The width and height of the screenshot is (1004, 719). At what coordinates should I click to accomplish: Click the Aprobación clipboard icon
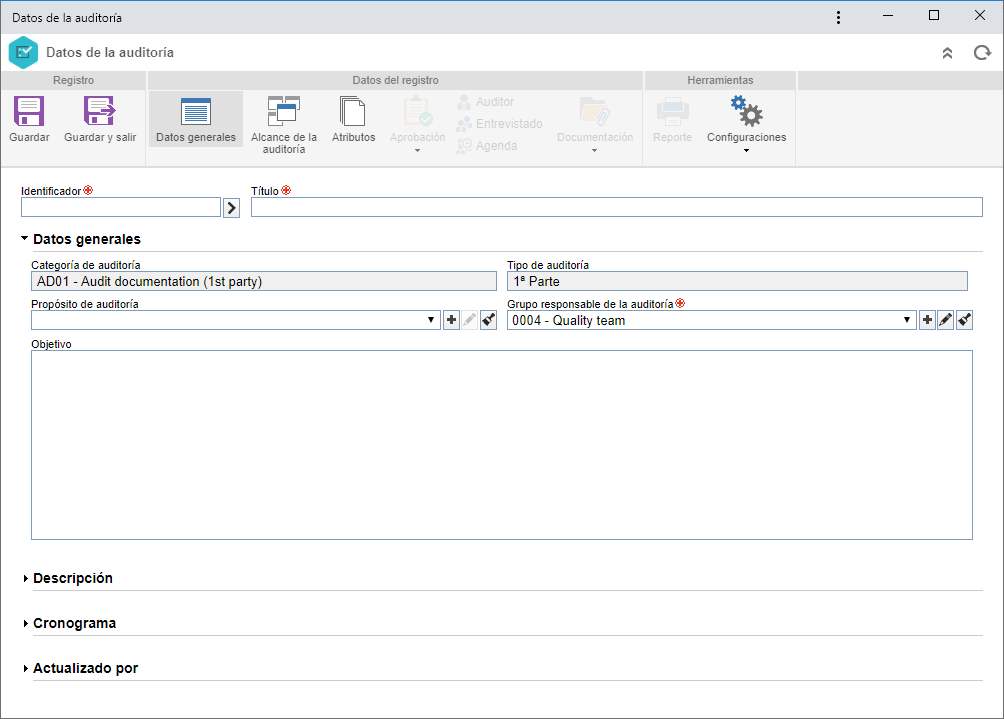(x=417, y=111)
